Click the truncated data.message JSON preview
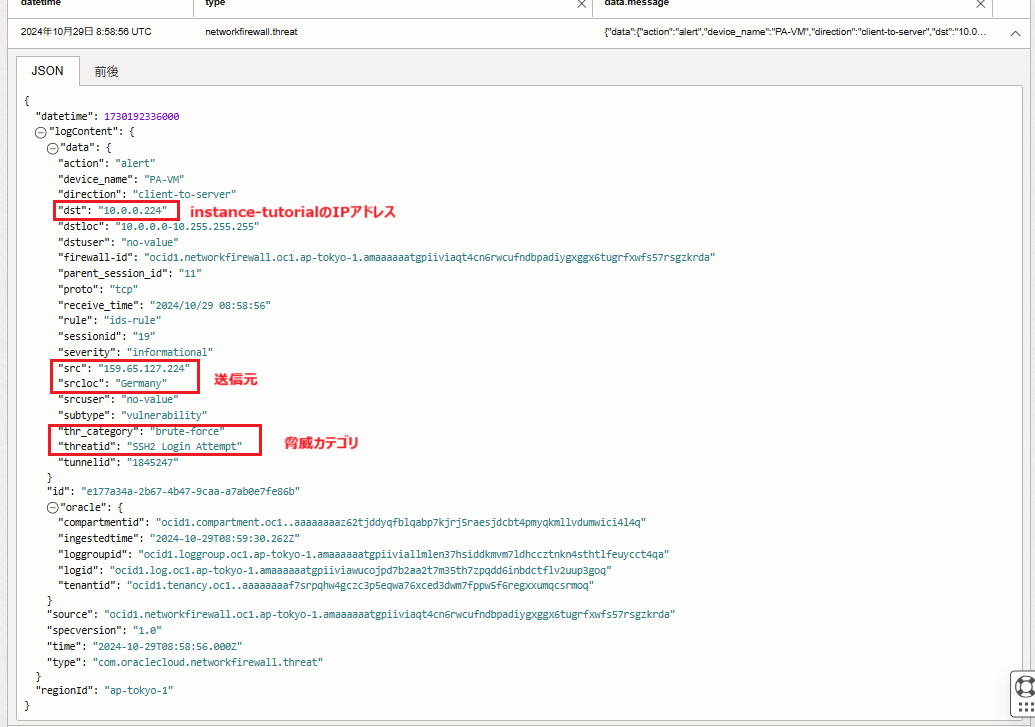The width and height of the screenshot is (1035, 727). click(x=795, y=32)
